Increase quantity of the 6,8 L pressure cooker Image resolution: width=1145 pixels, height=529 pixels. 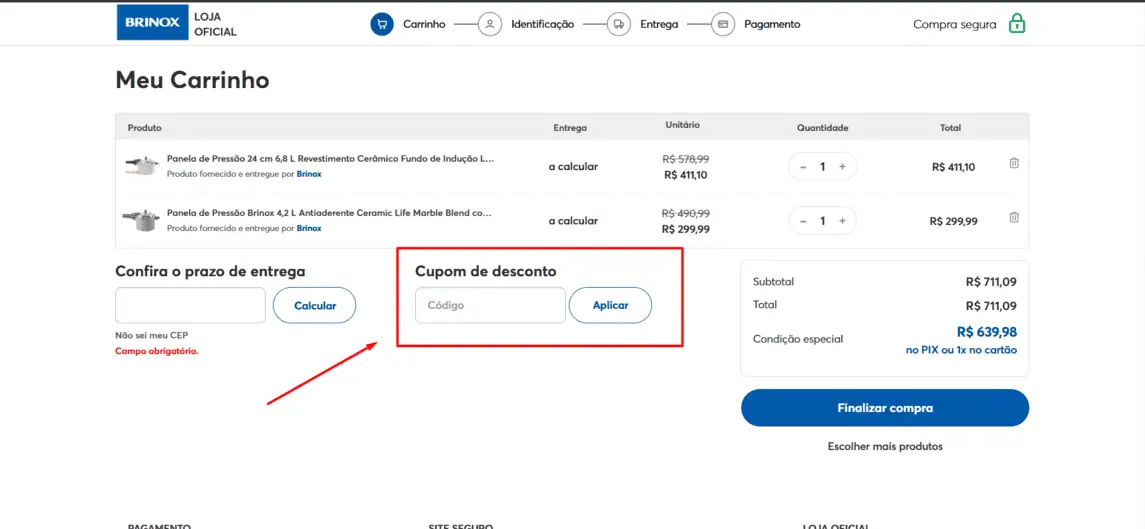pos(842,167)
